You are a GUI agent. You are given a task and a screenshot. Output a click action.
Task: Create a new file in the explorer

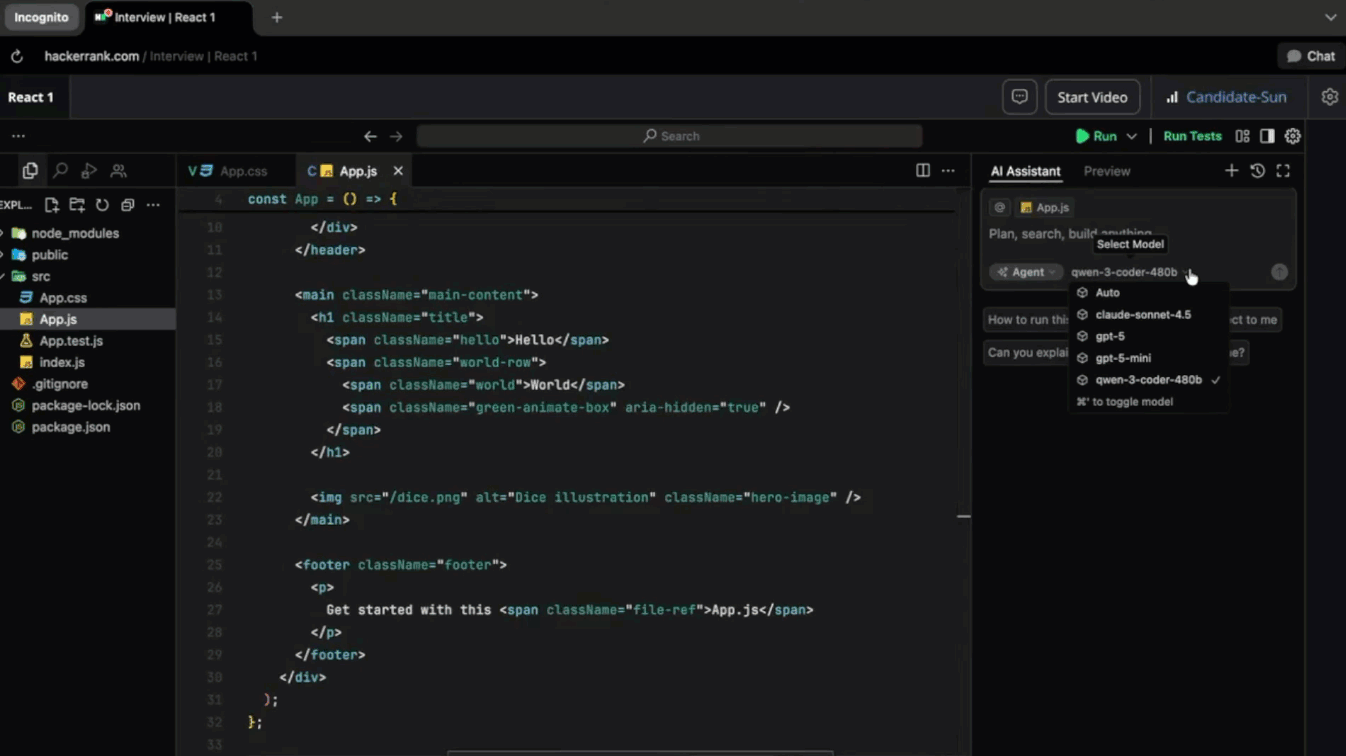[52, 205]
